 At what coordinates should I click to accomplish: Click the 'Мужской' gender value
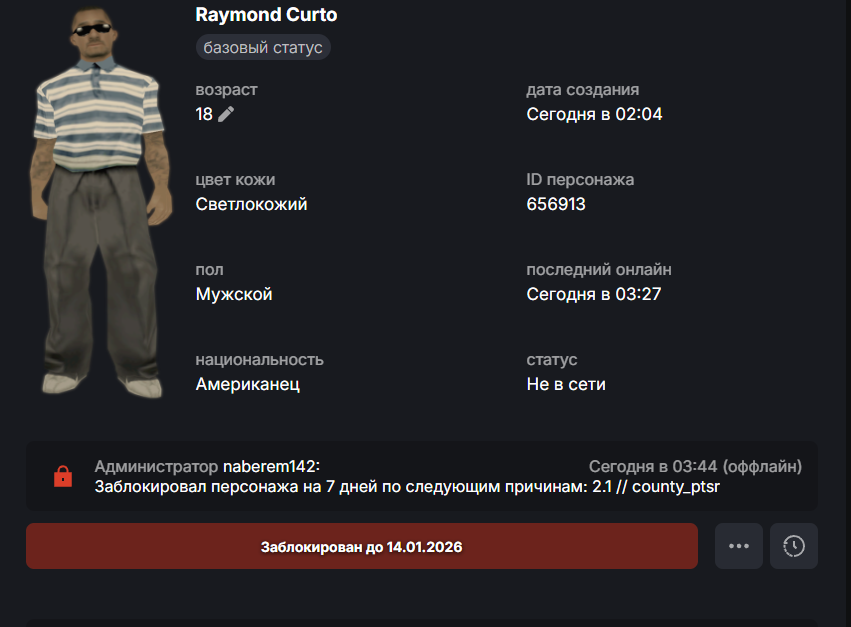click(234, 294)
